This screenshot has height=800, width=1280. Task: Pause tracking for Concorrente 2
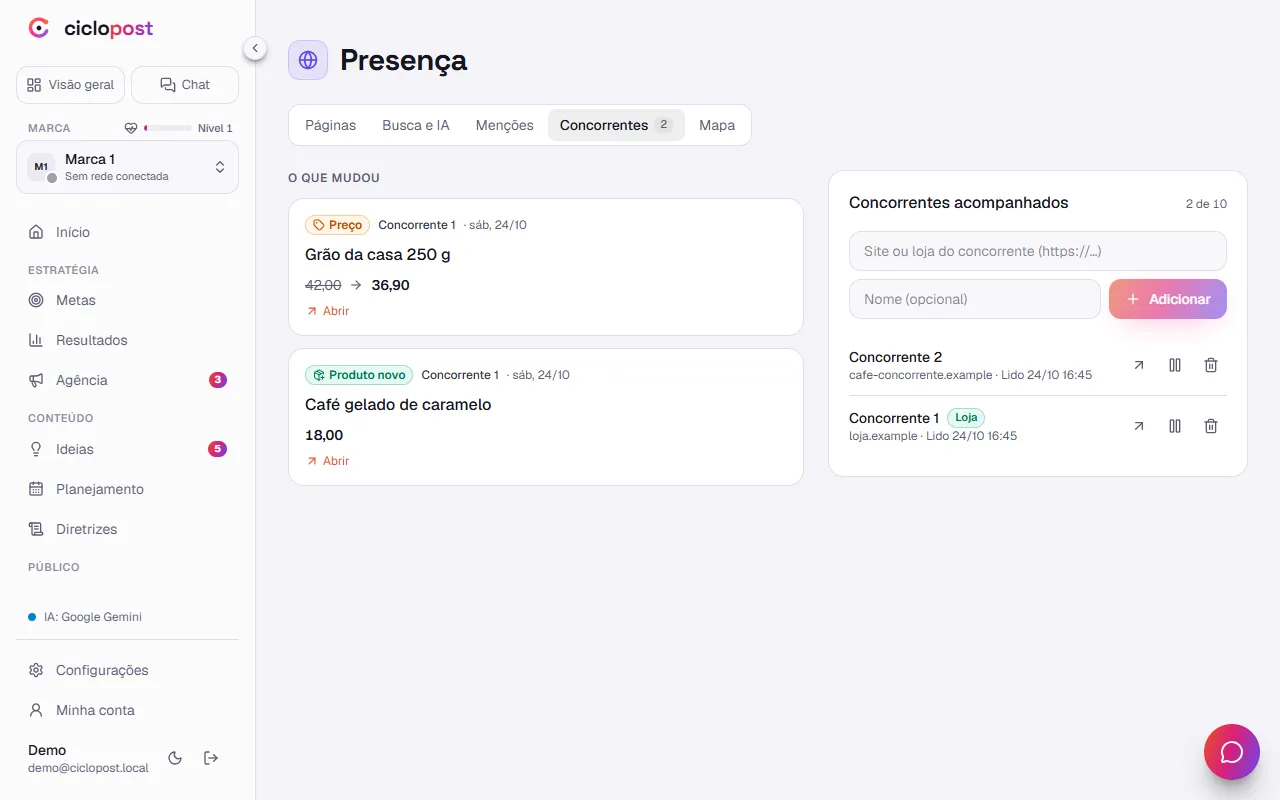(x=1175, y=365)
